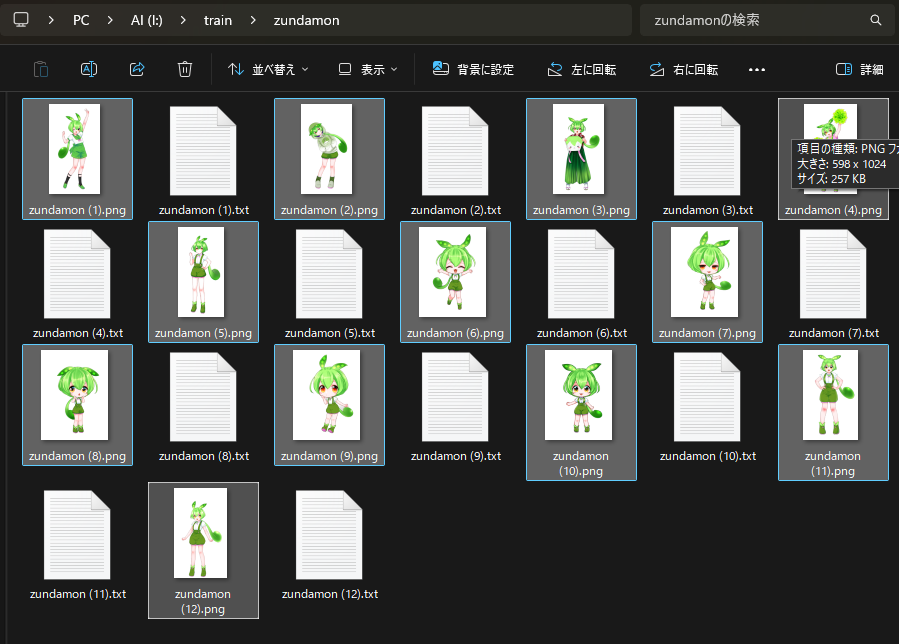Screen dimensions: 899x644
Task: Select zundamon (1).txt file icon
Action: click(203, 151)
